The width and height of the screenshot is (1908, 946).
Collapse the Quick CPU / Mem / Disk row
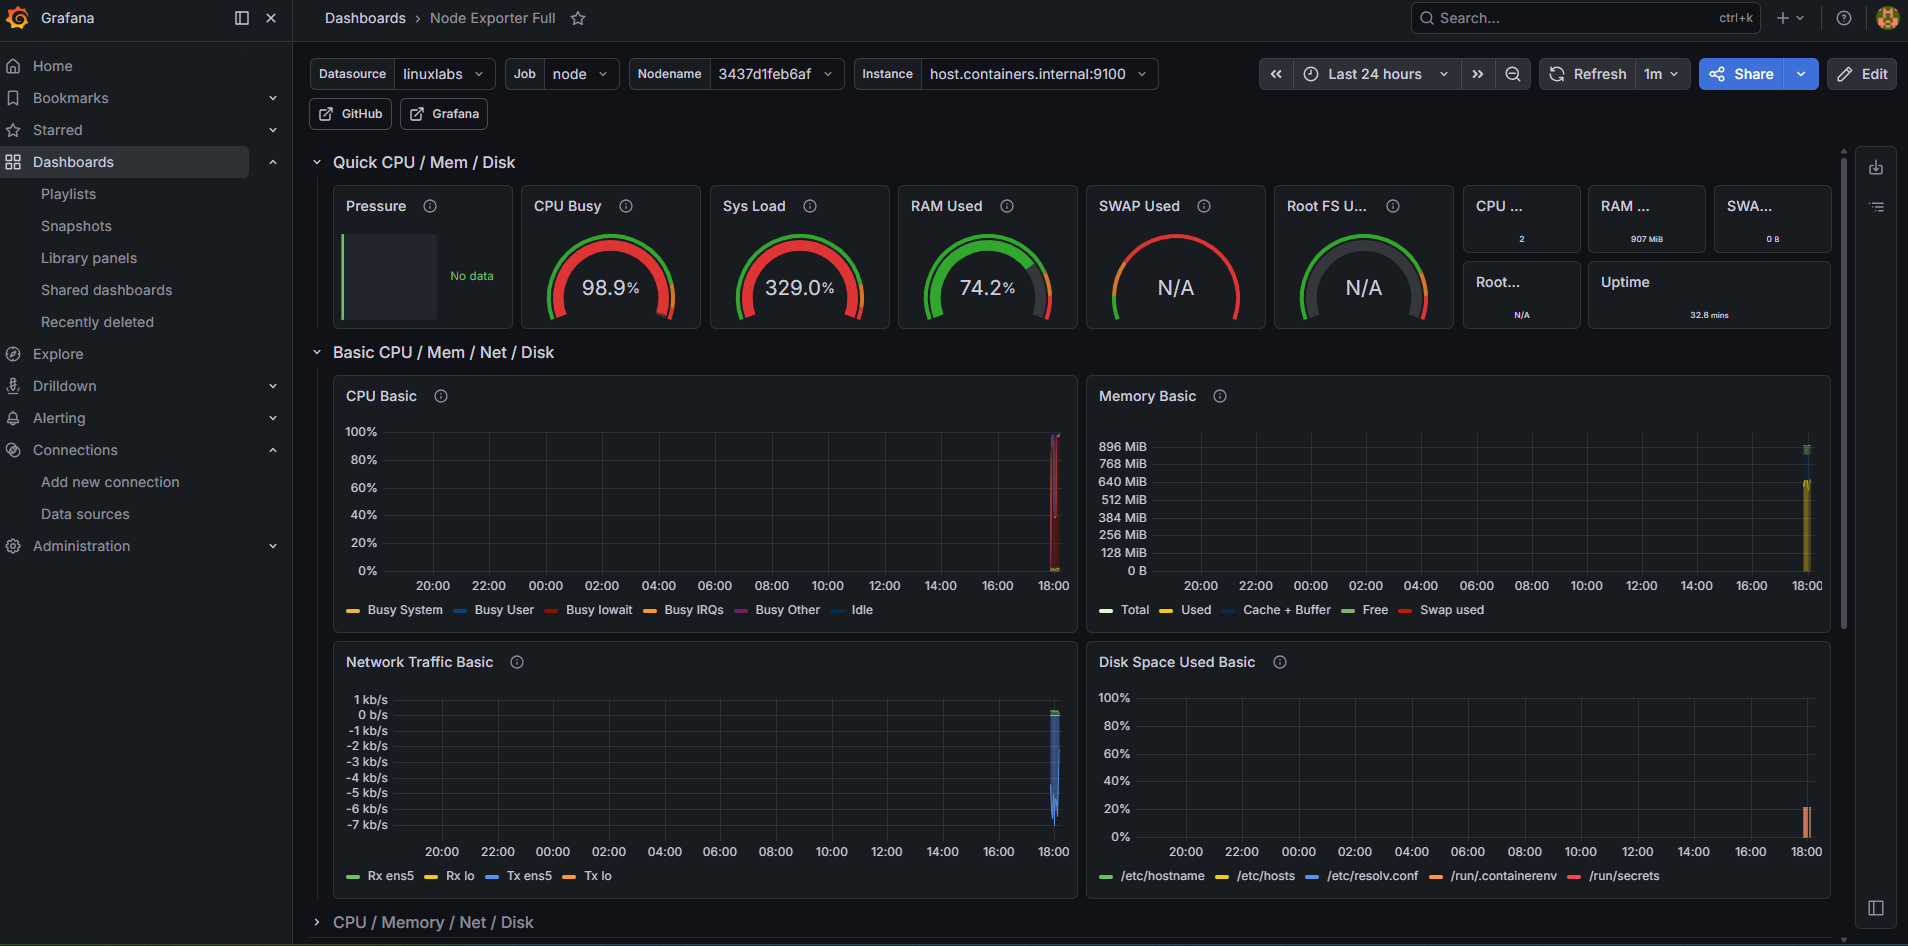[x=317, y=162]
